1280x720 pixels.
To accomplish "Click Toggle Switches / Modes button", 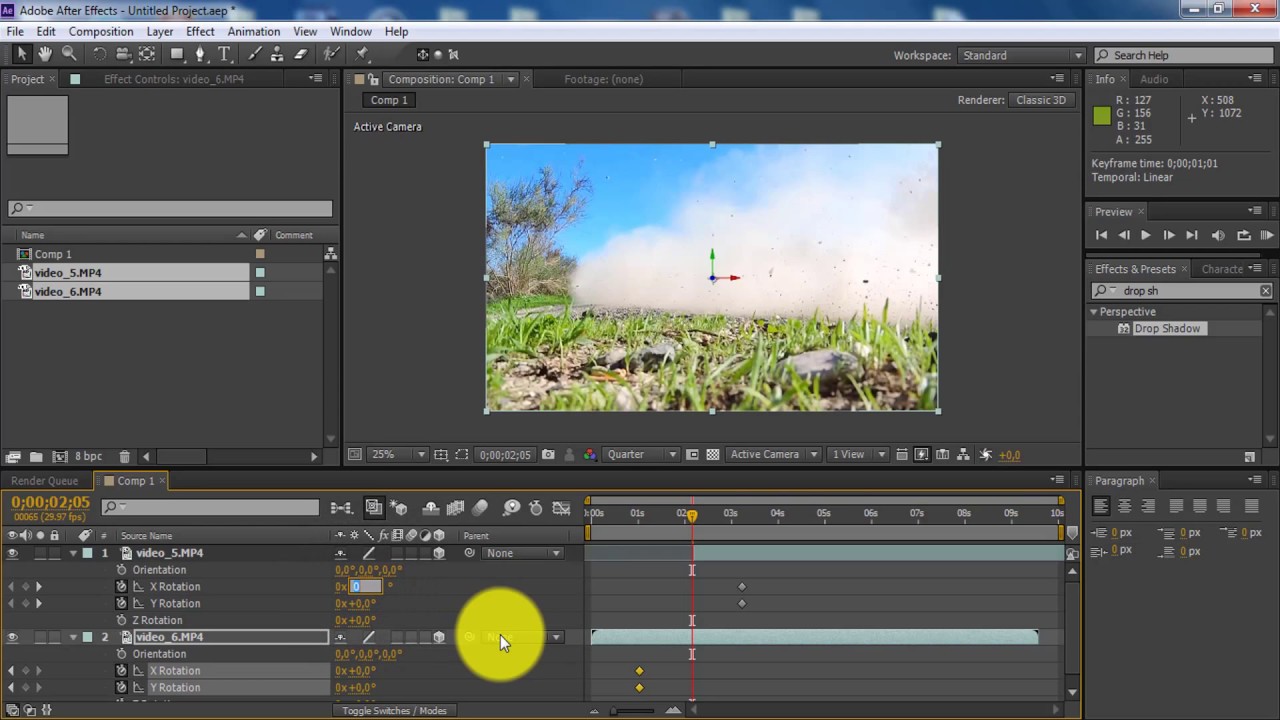I will [x=394, y=711].
